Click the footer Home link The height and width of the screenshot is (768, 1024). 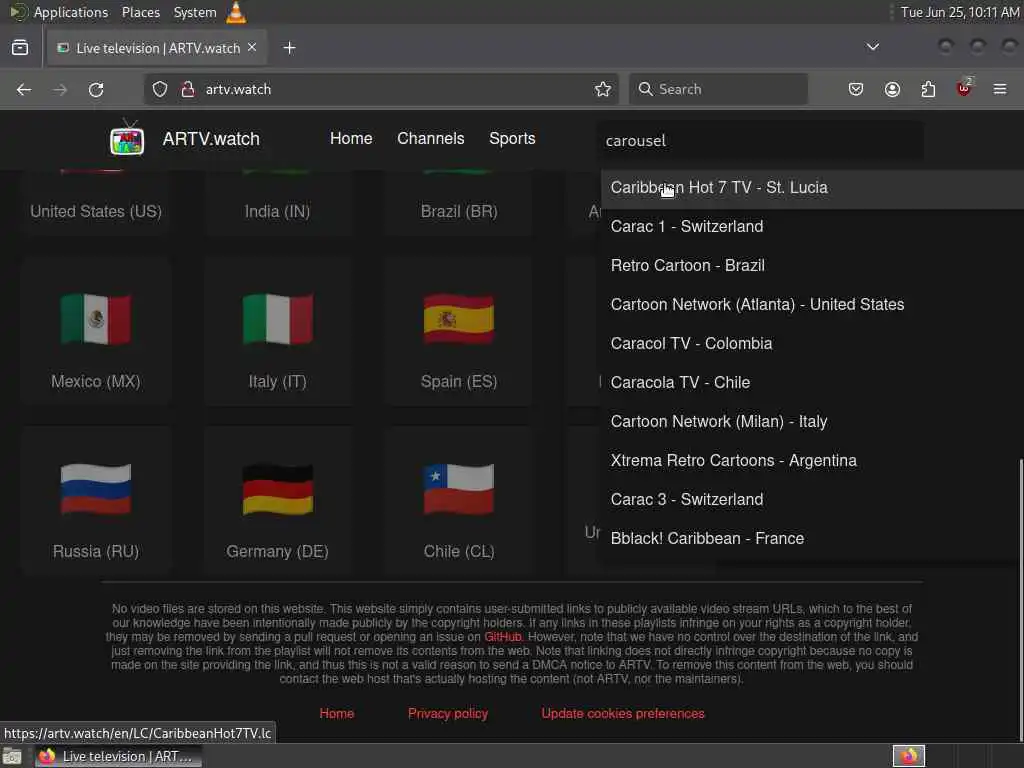pos(337,714)
